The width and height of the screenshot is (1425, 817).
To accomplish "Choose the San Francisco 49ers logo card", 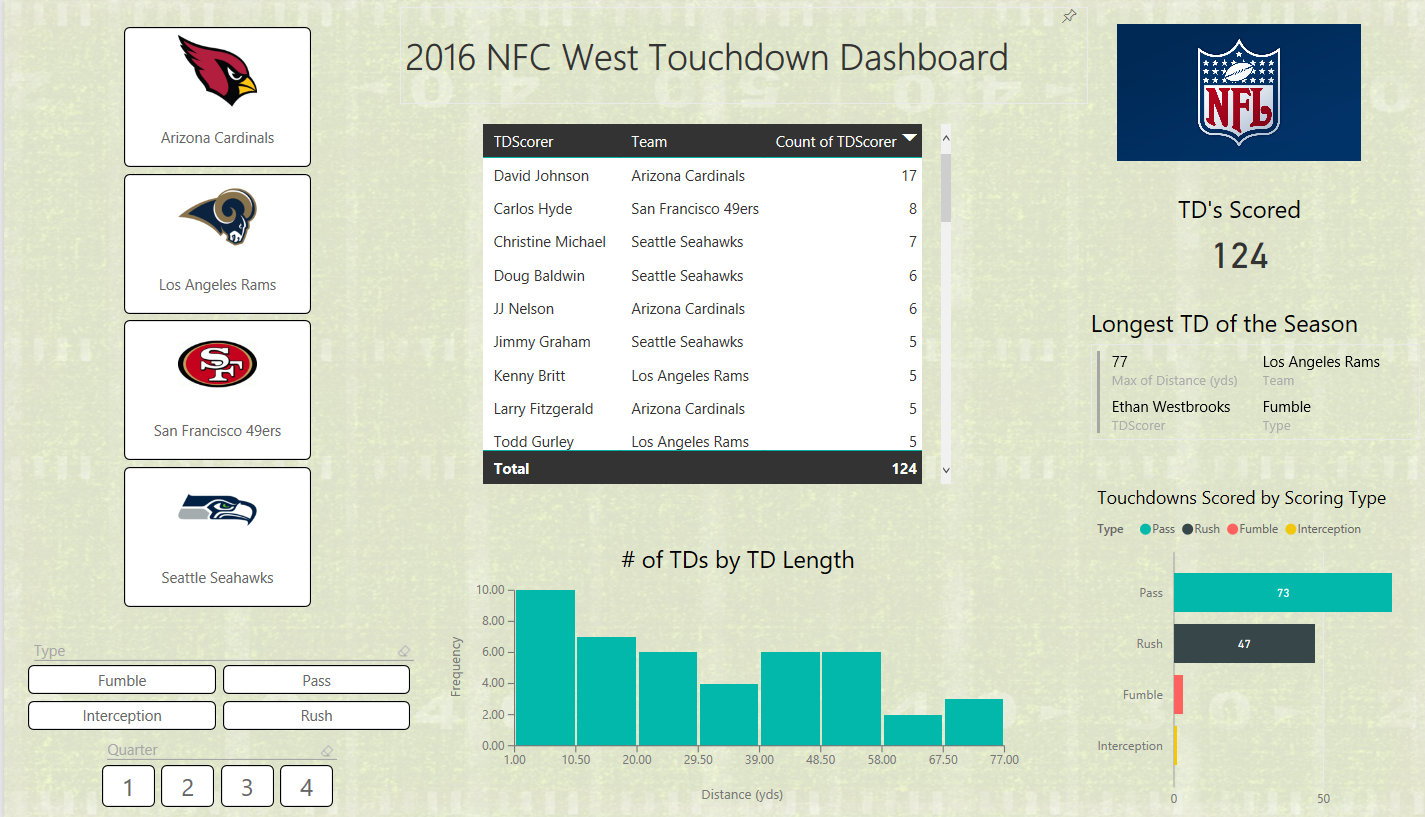I will [x=217, y=390].
